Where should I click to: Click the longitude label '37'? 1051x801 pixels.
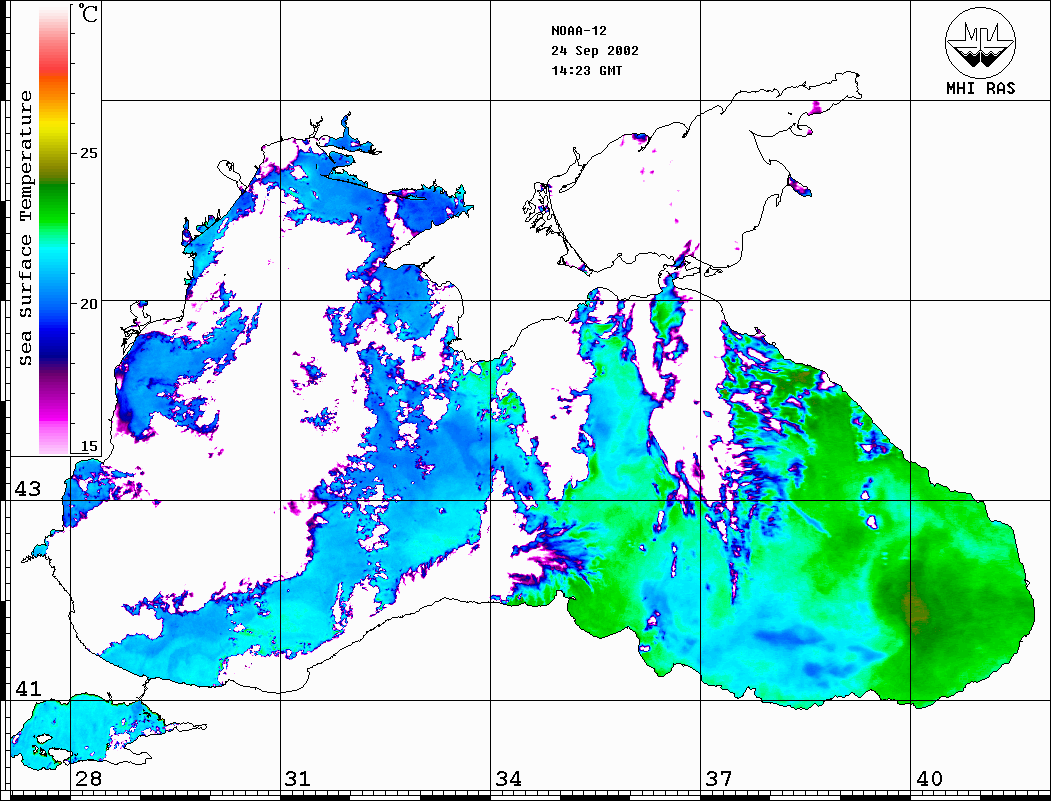coord(719,779)
